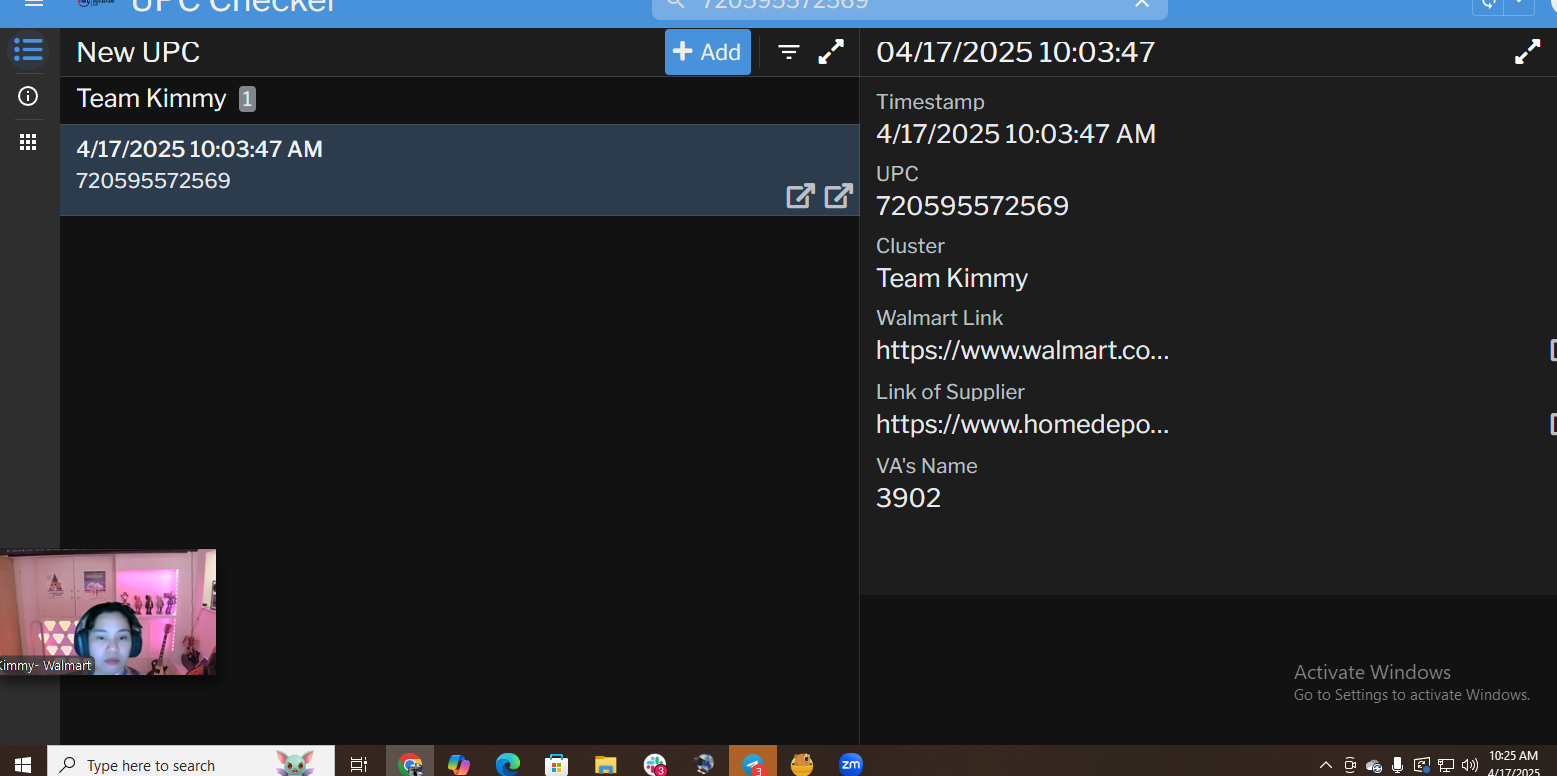Screen dimensions: 1557x776
Task: Open the list view in left sidebar
Action: click(x=28, y=50)
